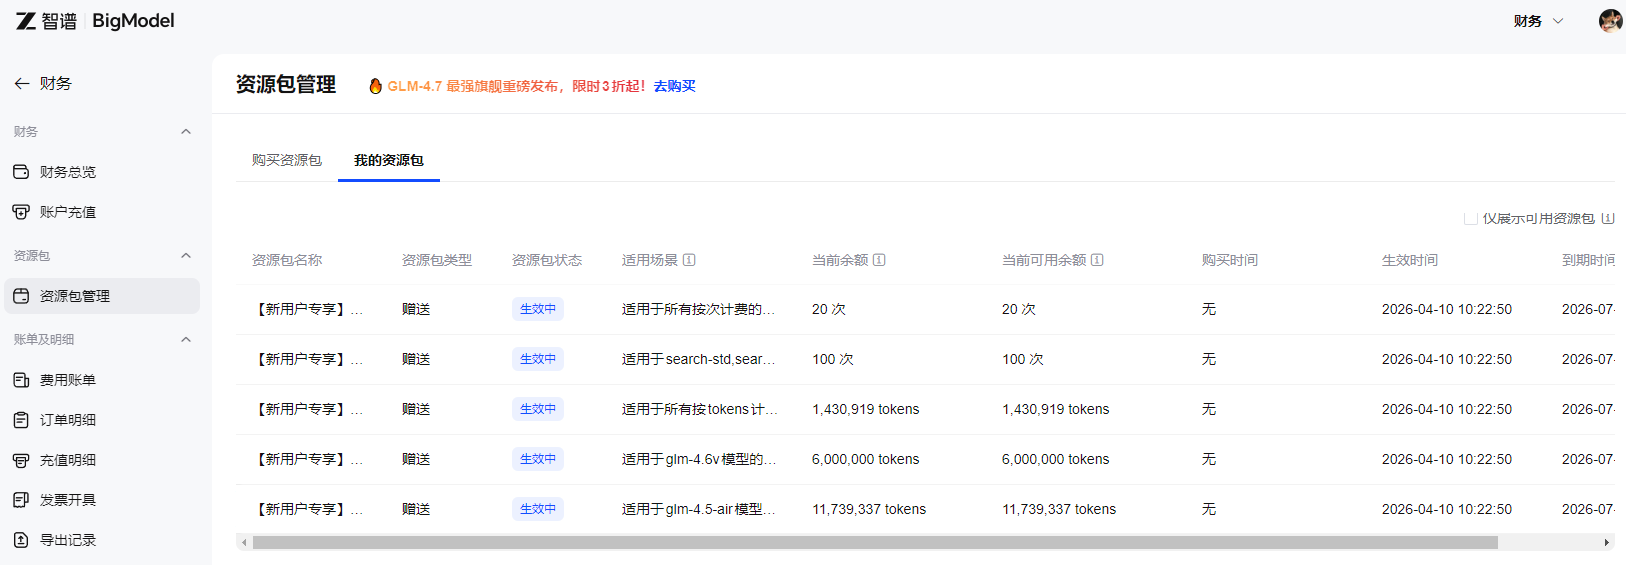This screenshot has height=565, width=1626.
Task: Click 11,739,337 tokens in 当前可用余额 column
Action: [x=1059, y=509]
